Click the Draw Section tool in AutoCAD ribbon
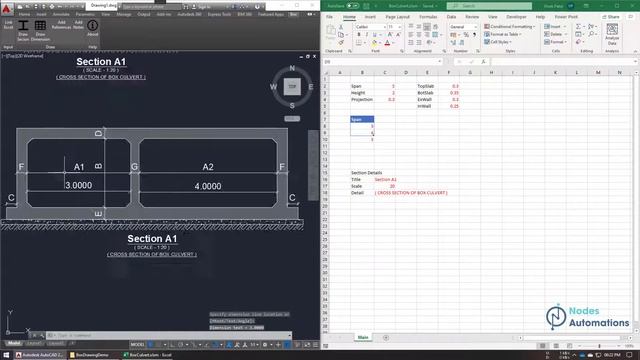 click(x=23, y=30)
